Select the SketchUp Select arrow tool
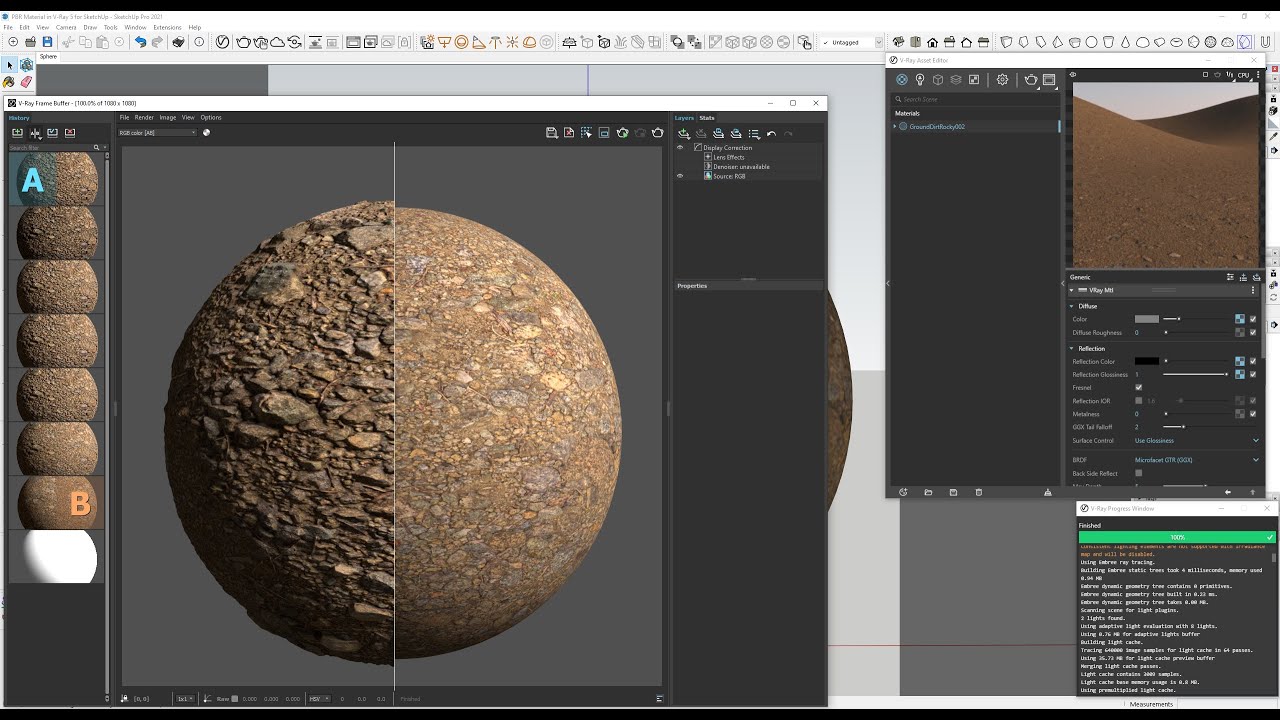Image resolution: width=1280 pixels, height=720 pixels. tap(10, 65)
